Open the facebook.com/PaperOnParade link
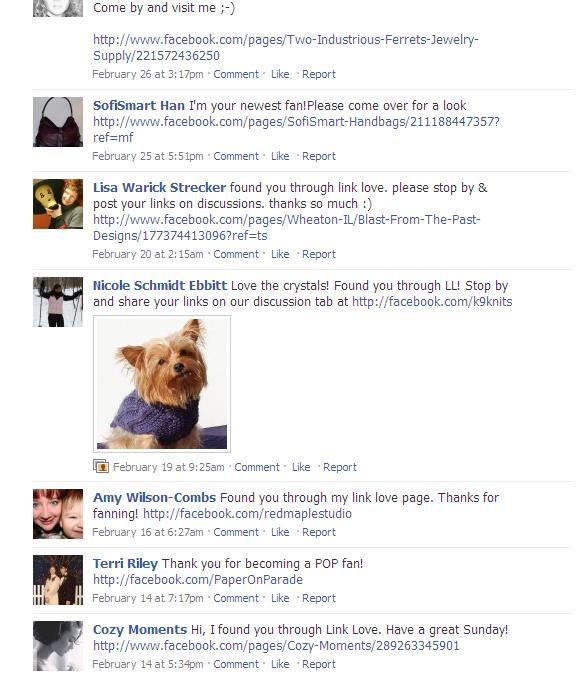 (x=198, y=579)
